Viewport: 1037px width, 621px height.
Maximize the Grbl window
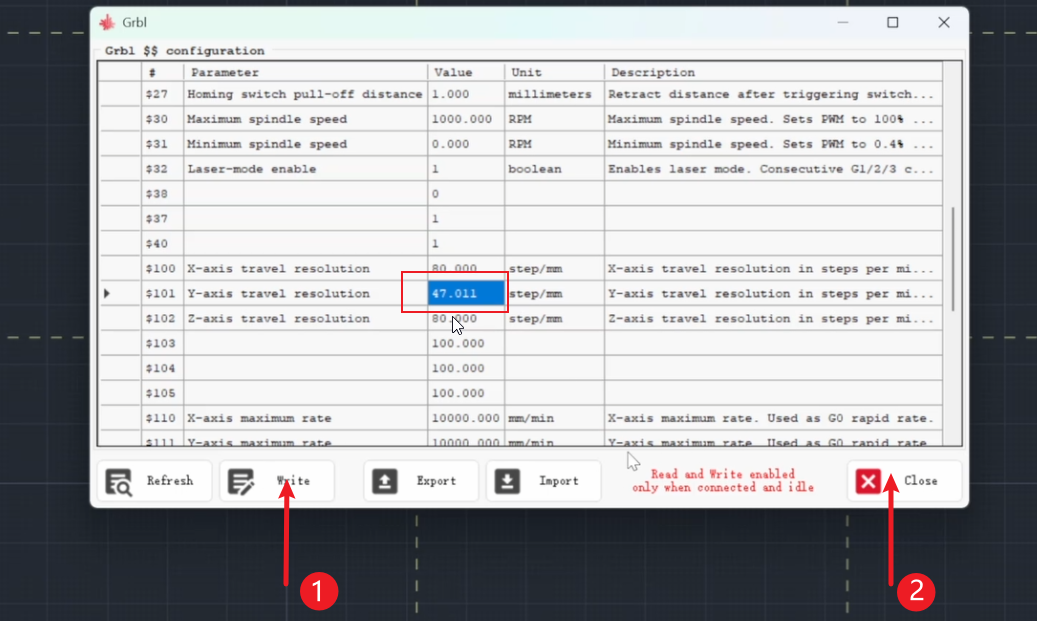coord(892,22)
